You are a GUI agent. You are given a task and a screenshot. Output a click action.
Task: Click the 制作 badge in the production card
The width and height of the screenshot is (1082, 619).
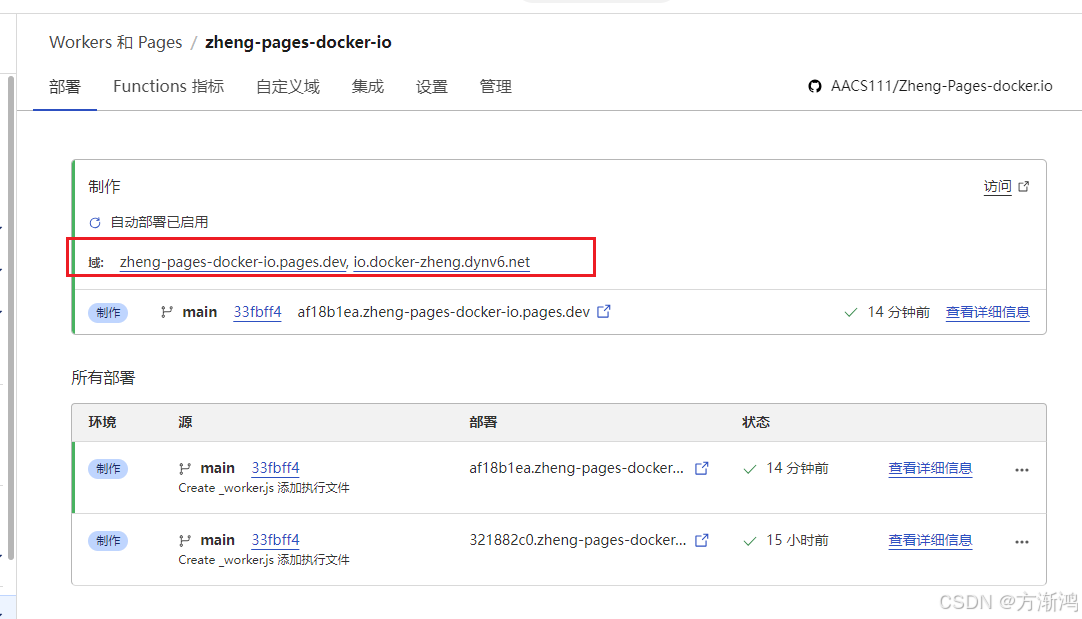point(108,313)
